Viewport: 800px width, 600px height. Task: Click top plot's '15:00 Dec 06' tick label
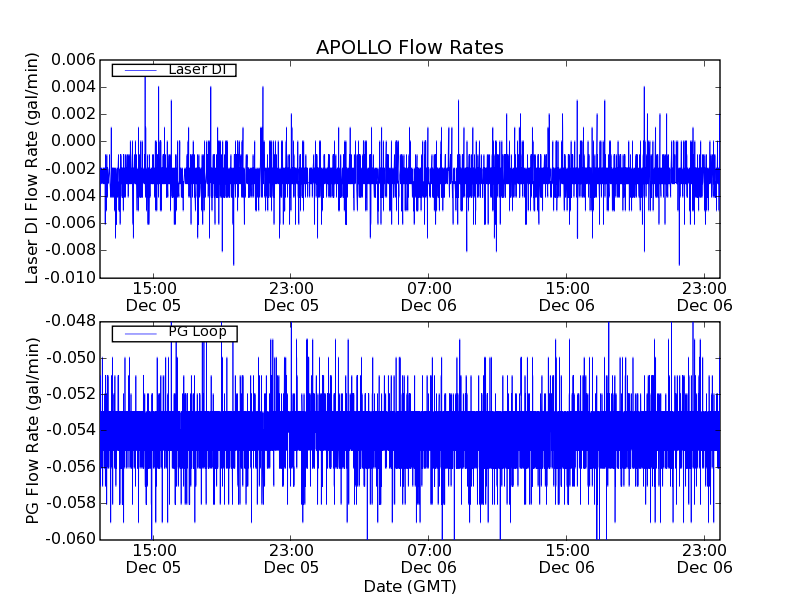pyautogui.click(x=567, y=297)
